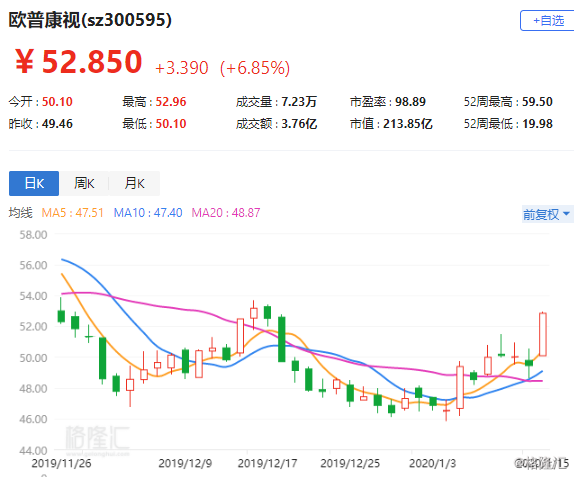Switch to the 月K monthly chart tab
Image resolution: width=574 pixels, height=477 pixels.
pos(134,183)
